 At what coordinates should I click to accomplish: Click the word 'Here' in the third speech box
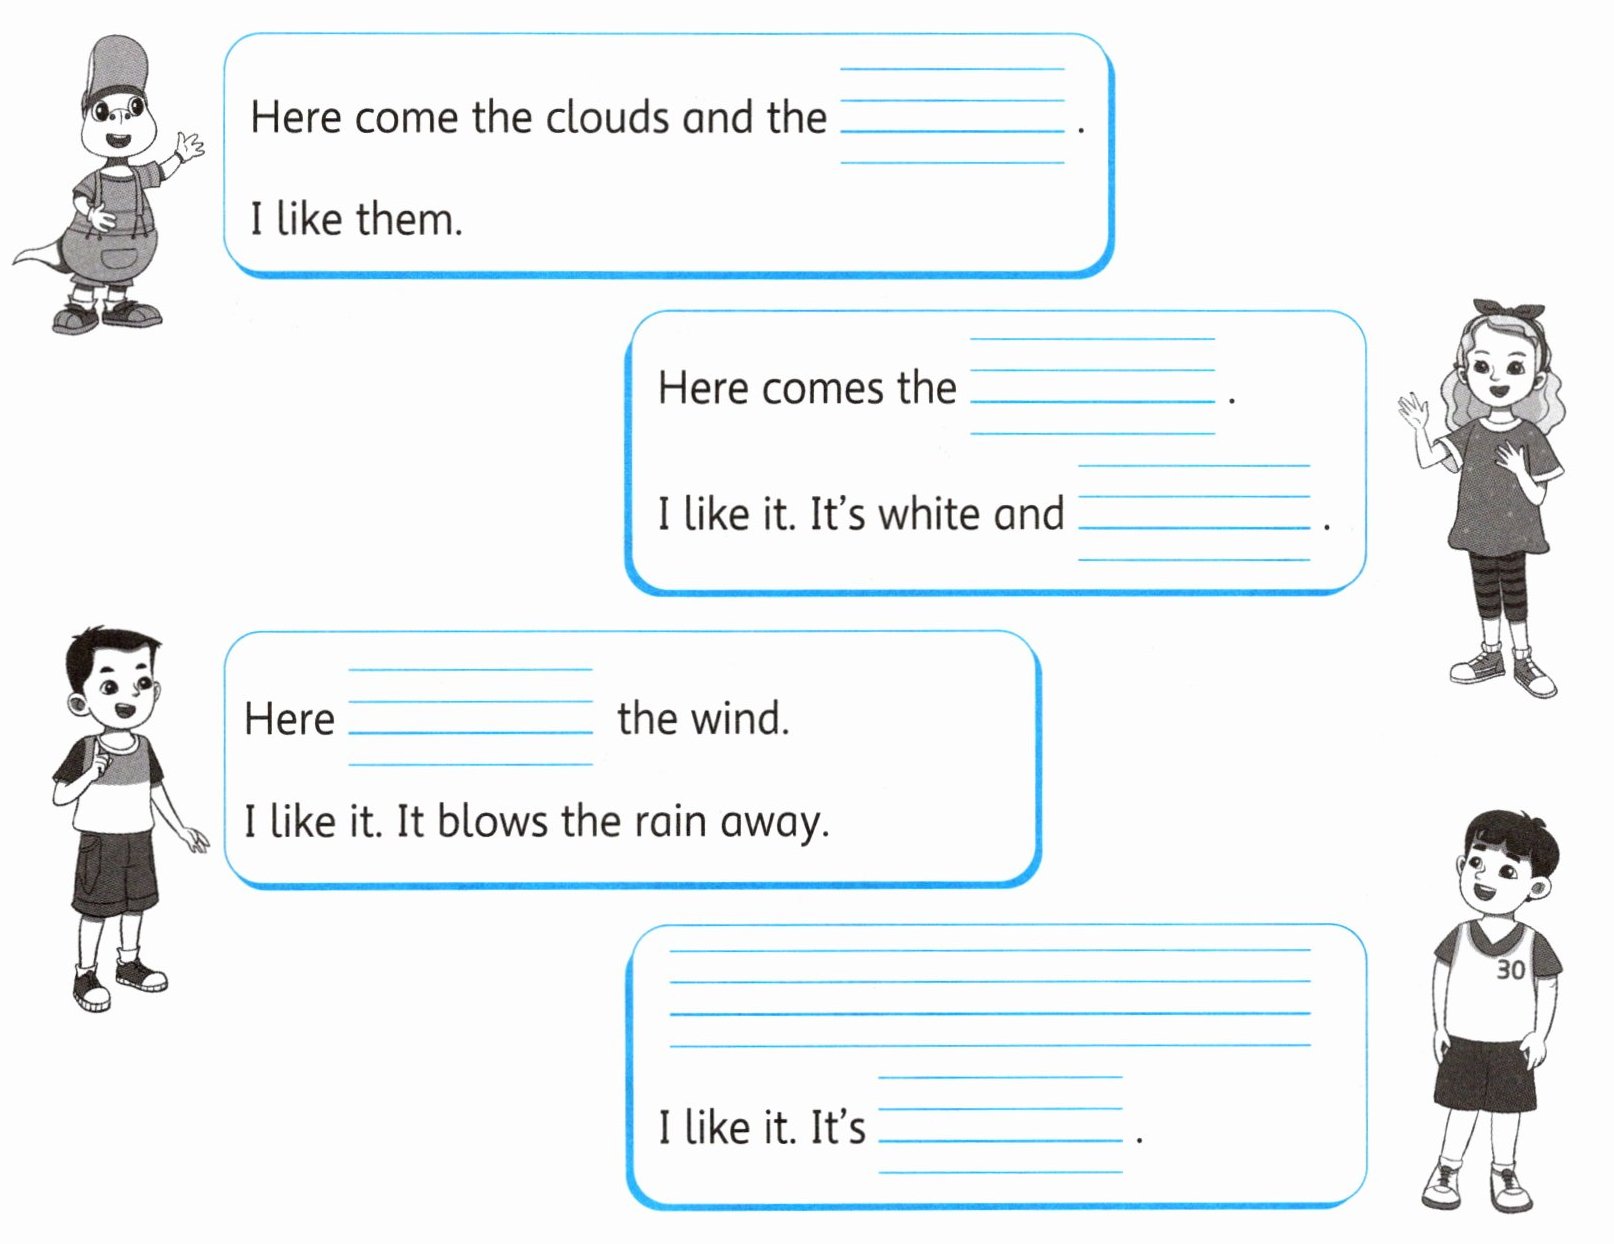289,718
